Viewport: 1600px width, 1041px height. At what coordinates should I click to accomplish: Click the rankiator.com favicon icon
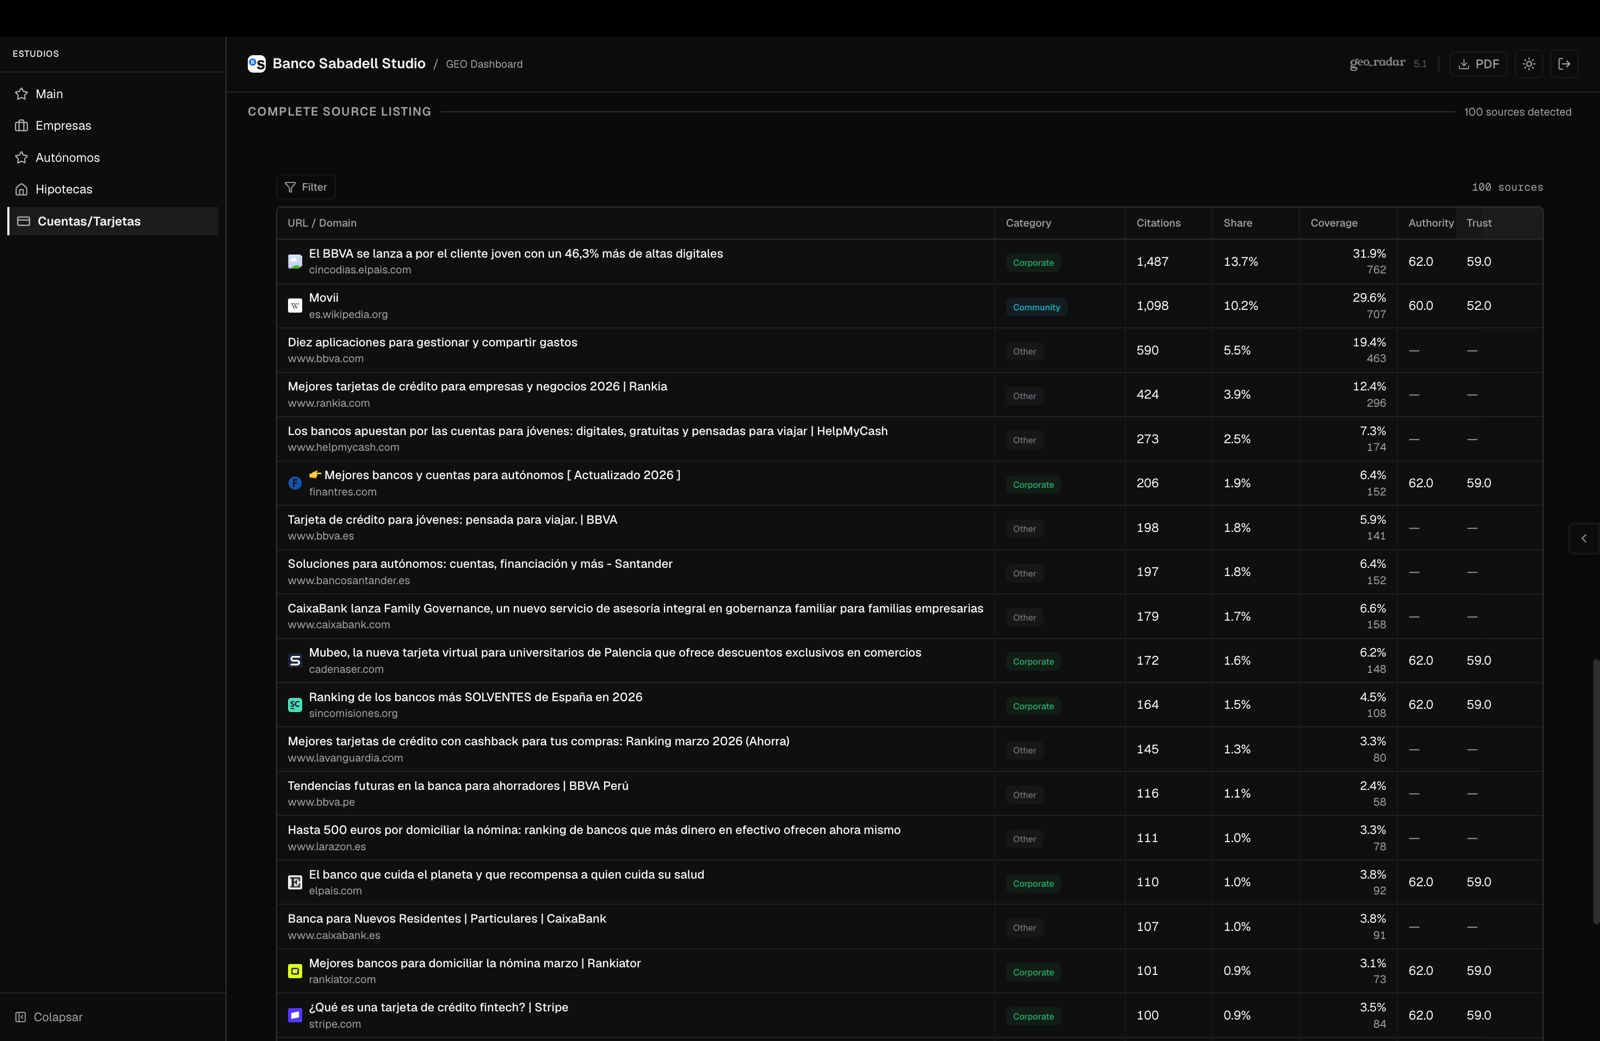tap(295, 971)
